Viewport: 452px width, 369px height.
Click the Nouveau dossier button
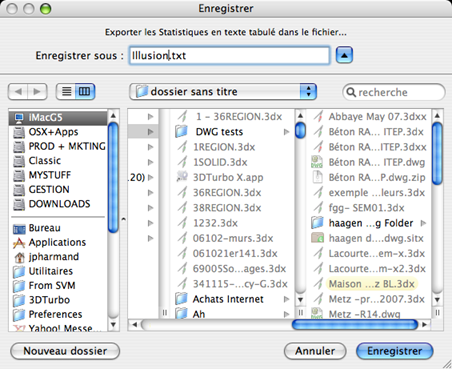point(65,351)
